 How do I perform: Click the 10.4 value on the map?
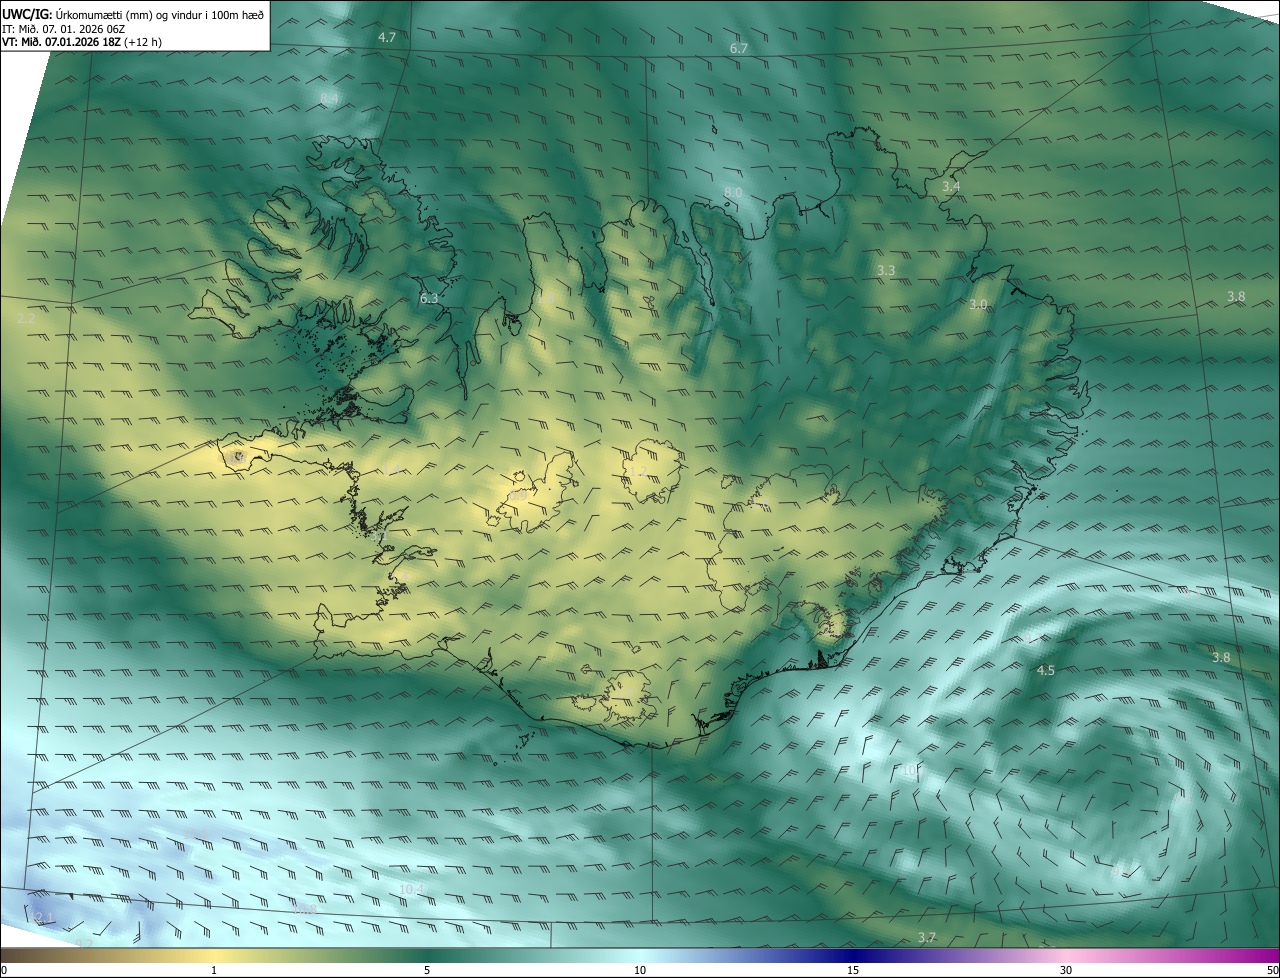[x=412, y=889]
